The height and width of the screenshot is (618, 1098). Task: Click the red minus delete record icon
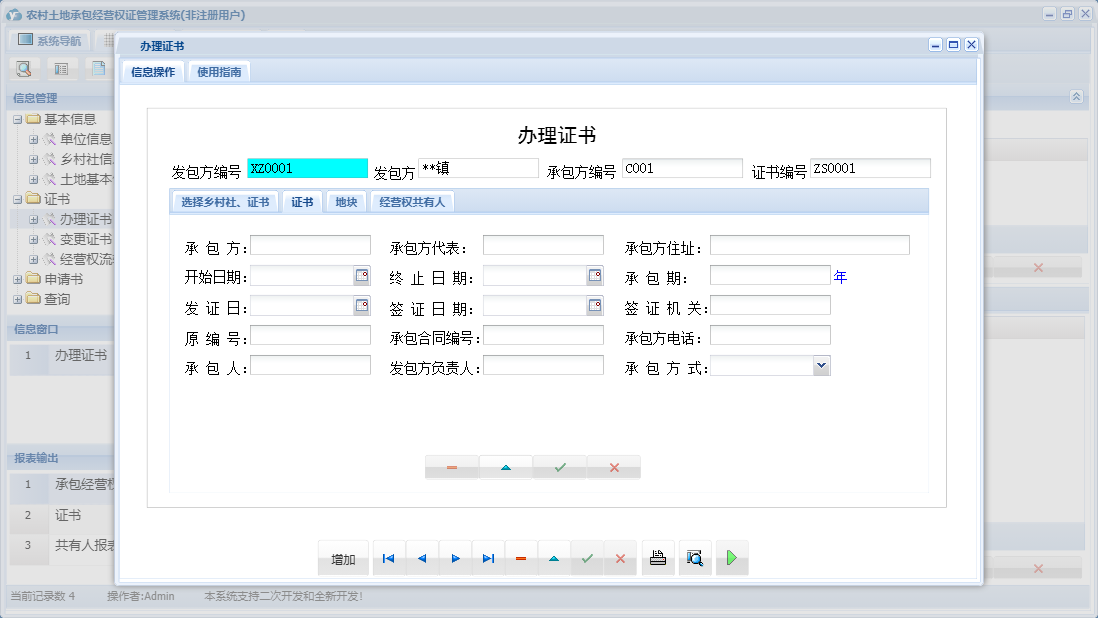coord(521,558)
